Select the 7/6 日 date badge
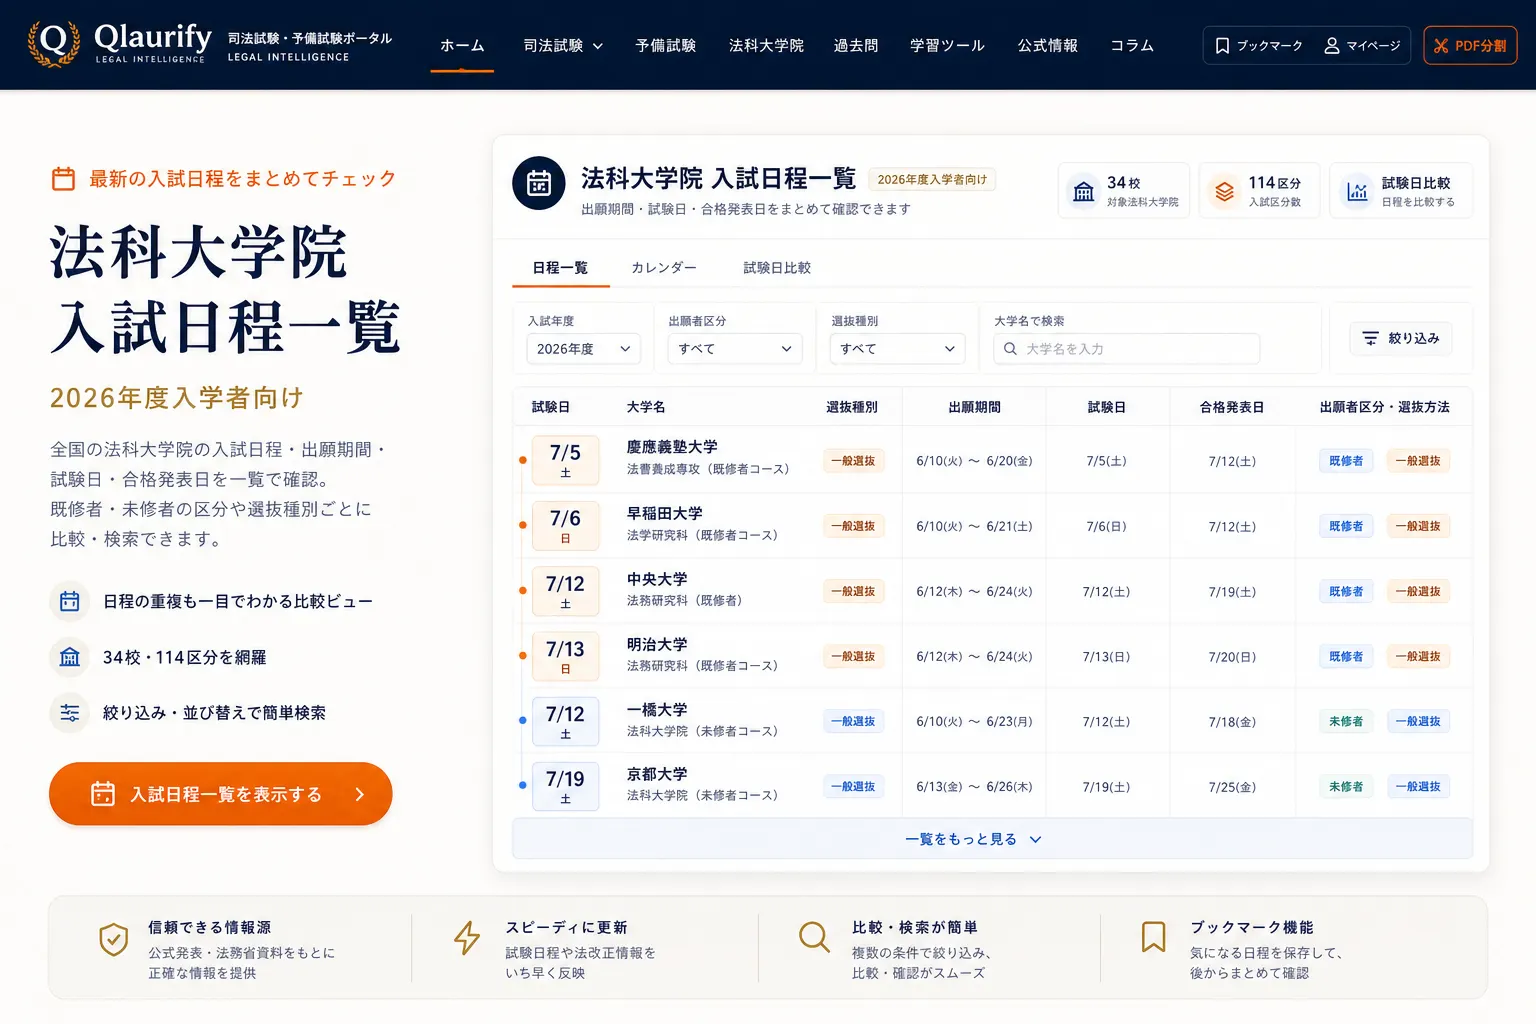The image size is (1536, 1024). coord(565,525)
